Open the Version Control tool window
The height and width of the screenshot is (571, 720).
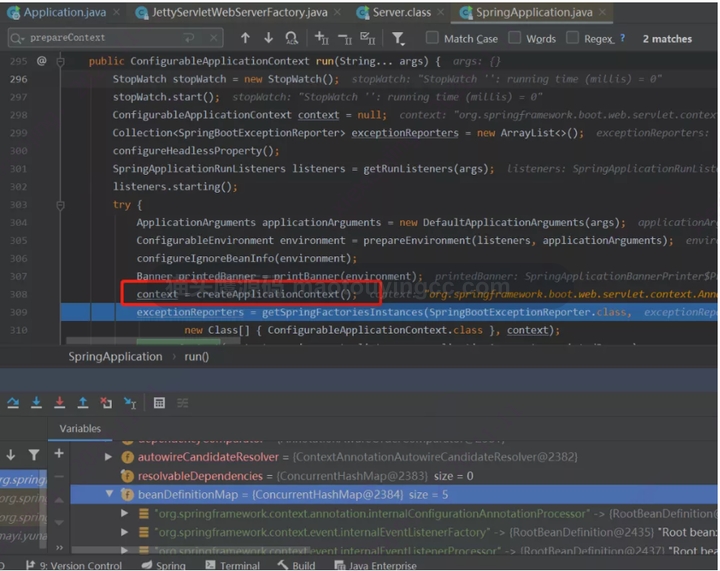pyautogui.click(x=74, y=565)
